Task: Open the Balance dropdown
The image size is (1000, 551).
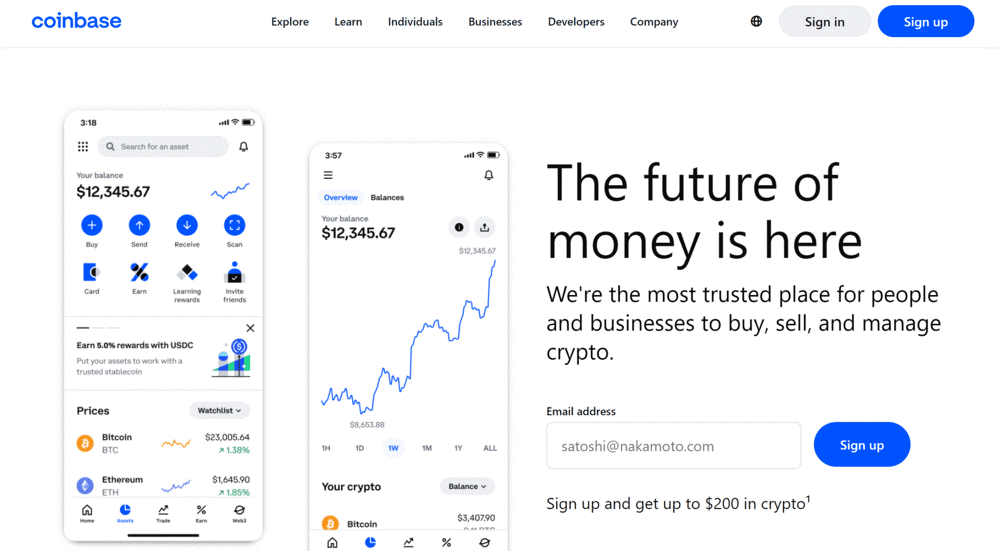Action: coord(468,486)
